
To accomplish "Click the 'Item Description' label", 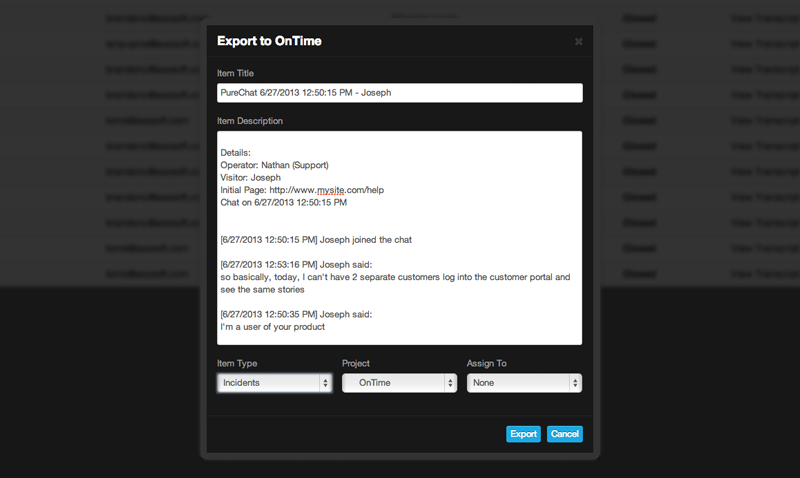I will (x=249, y=121).
